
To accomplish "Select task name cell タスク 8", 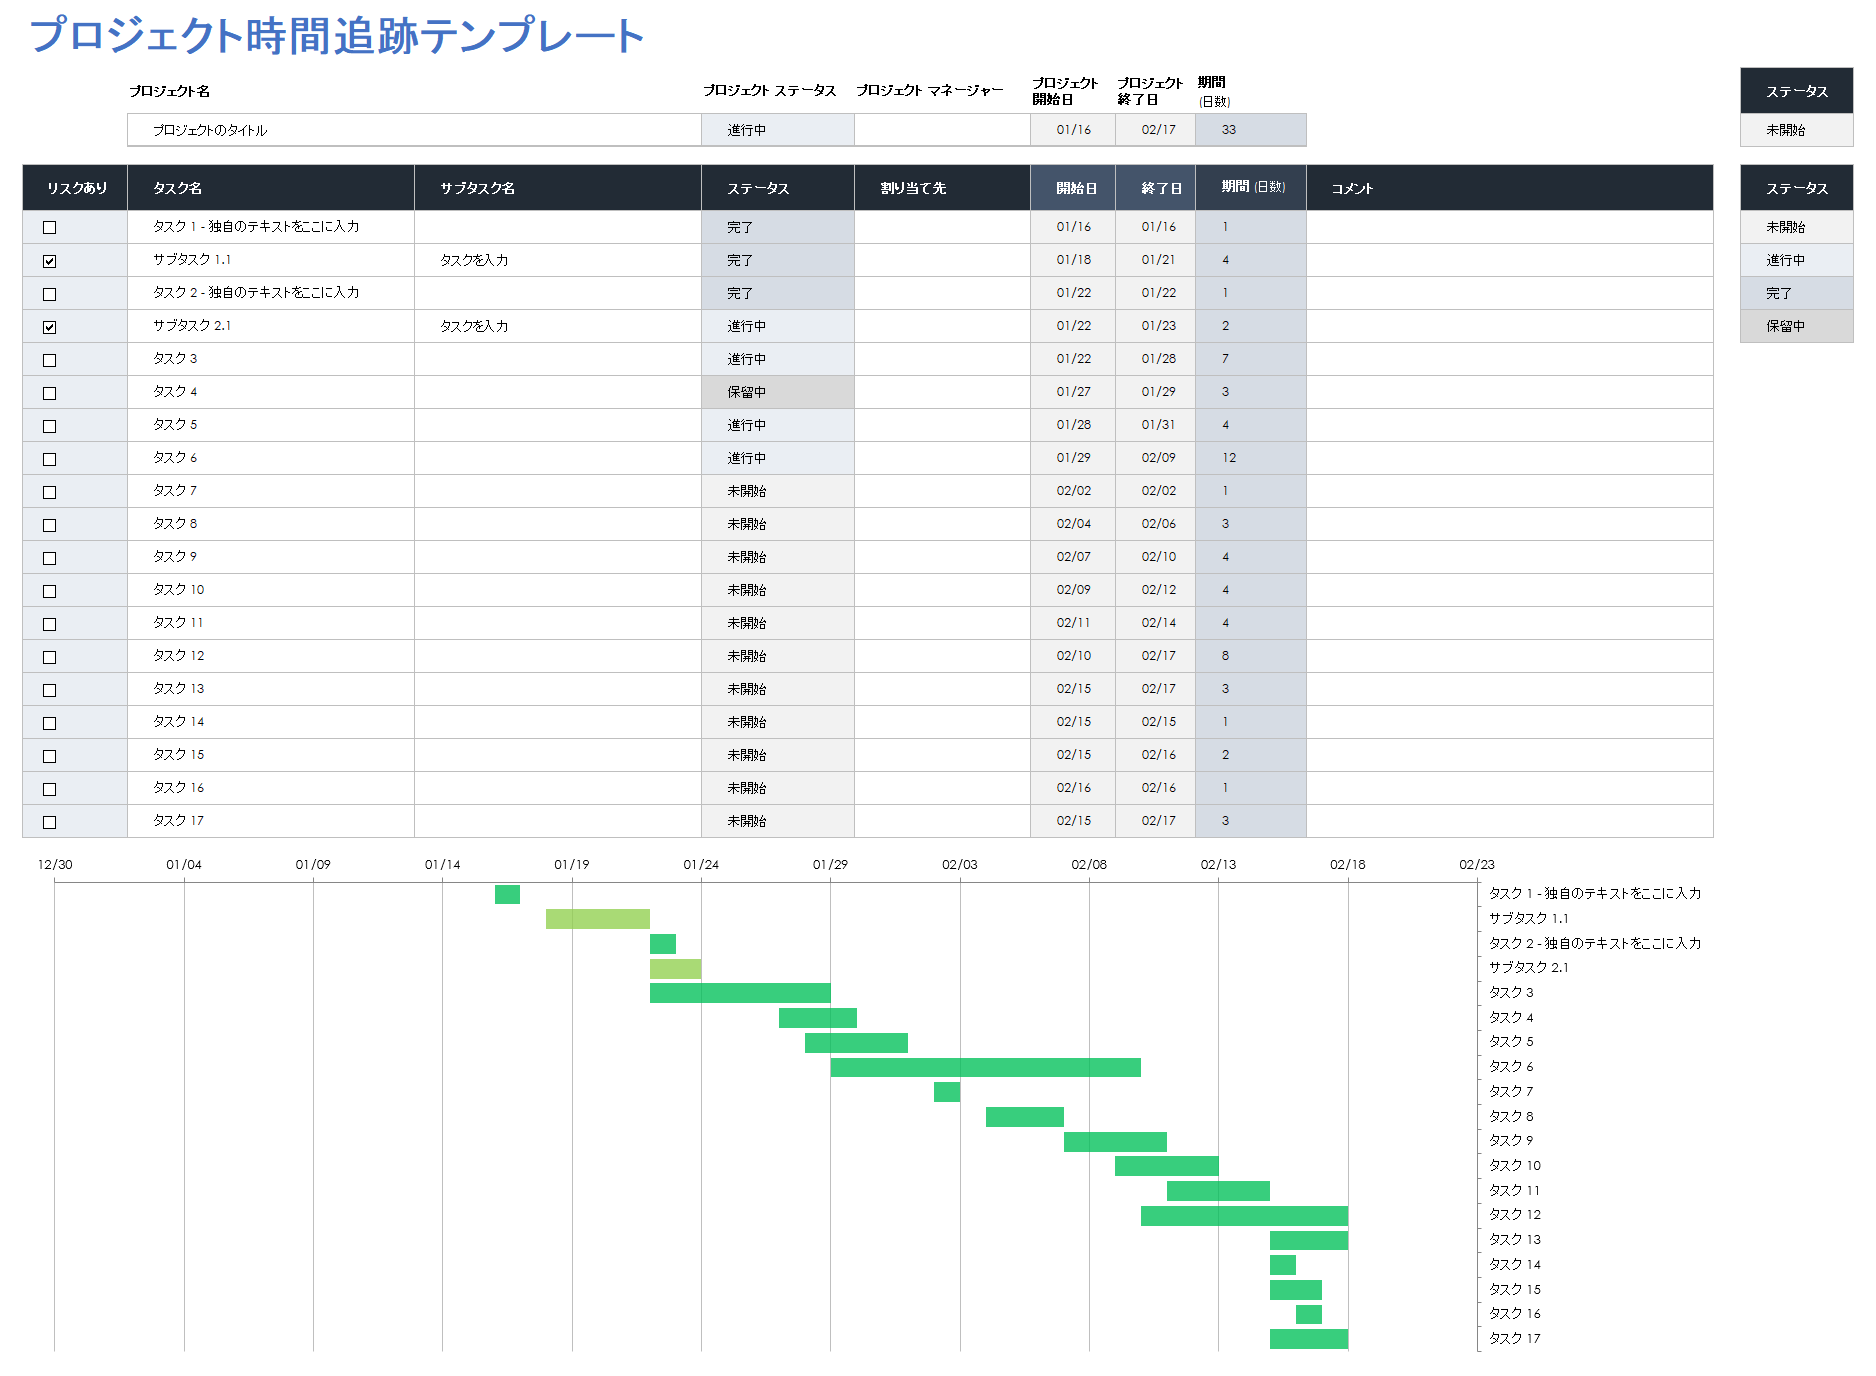I will [x=271, y=524].
